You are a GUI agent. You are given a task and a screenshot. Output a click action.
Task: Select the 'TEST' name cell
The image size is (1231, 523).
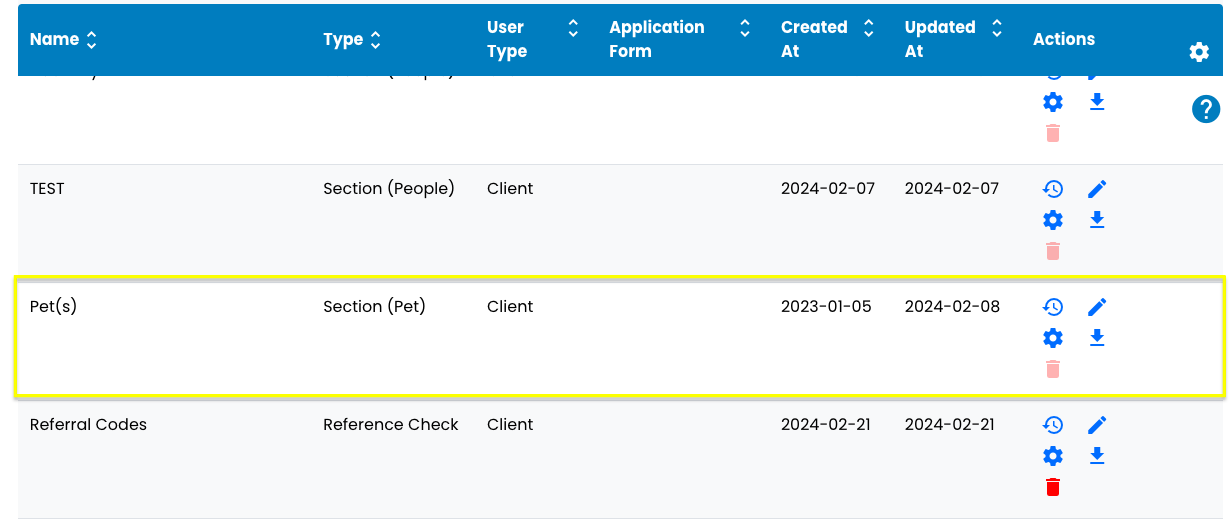(x=47, y=188)
